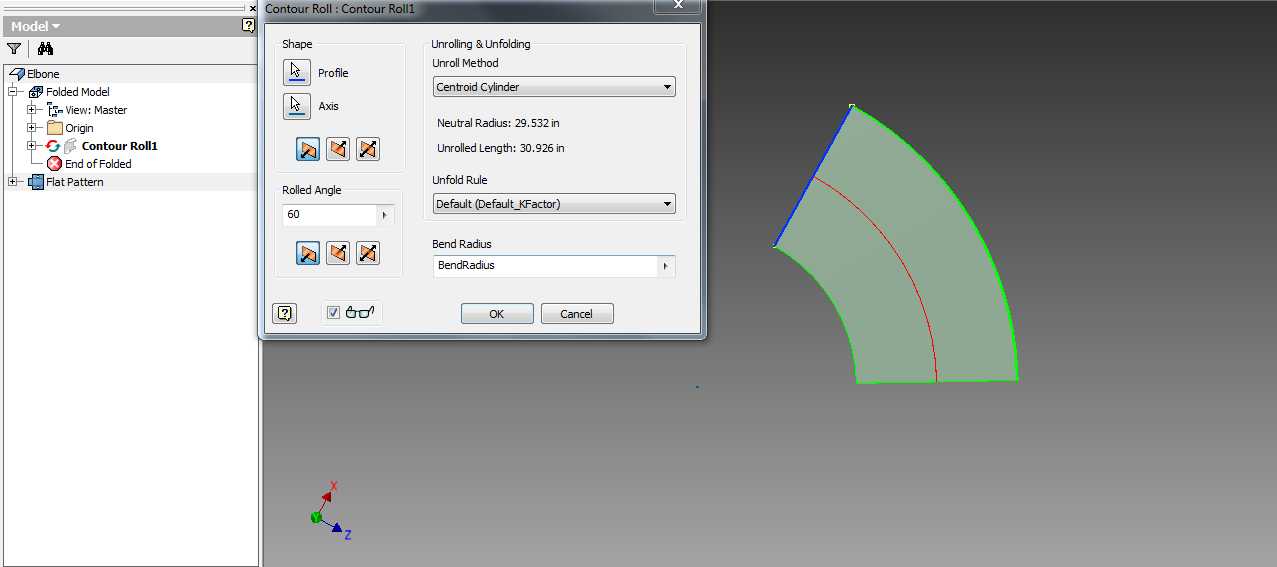Select End of Folded label
1277x567 pixels.
click(x=99, y=164)
